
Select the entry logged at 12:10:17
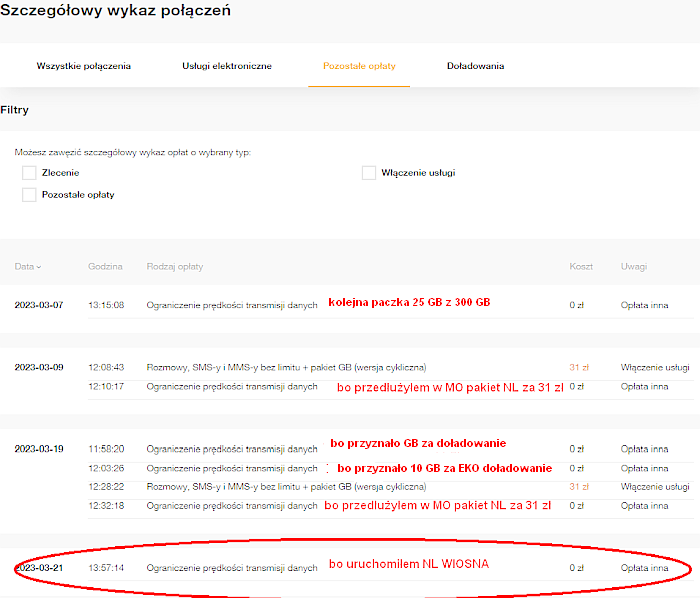[x=231, y=386]
